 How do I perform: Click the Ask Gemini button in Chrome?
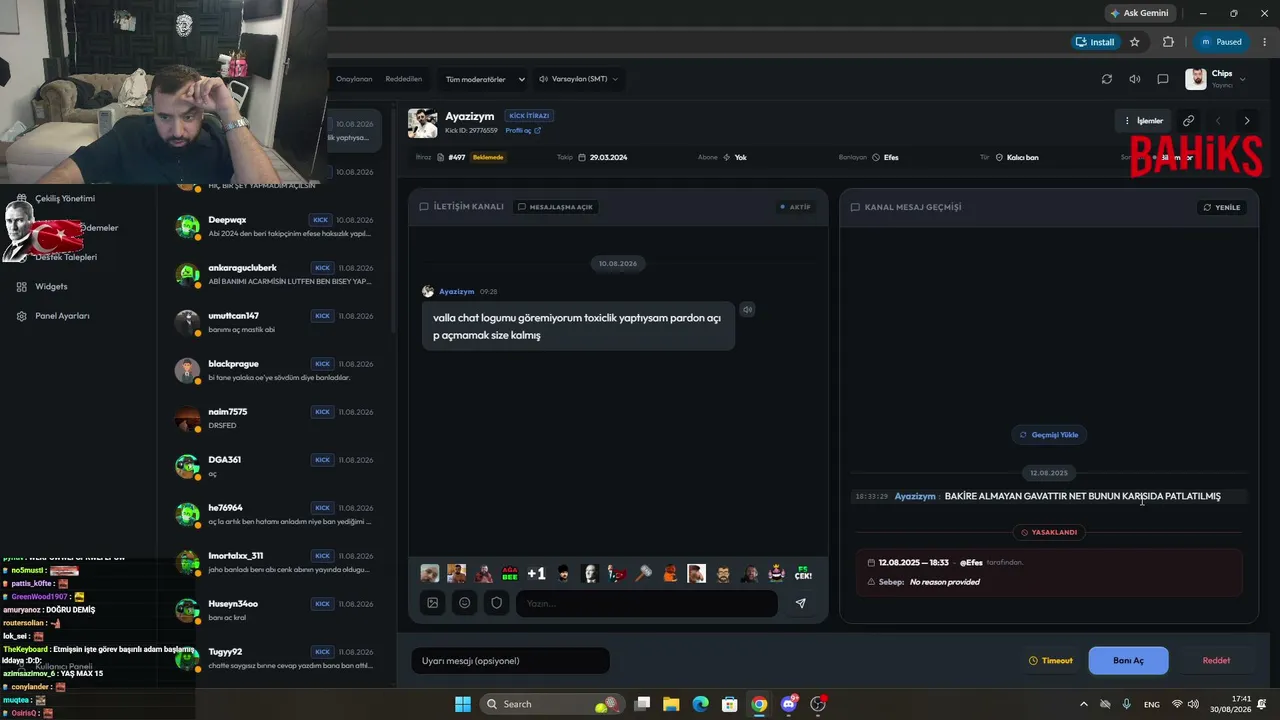(1139, 13)
